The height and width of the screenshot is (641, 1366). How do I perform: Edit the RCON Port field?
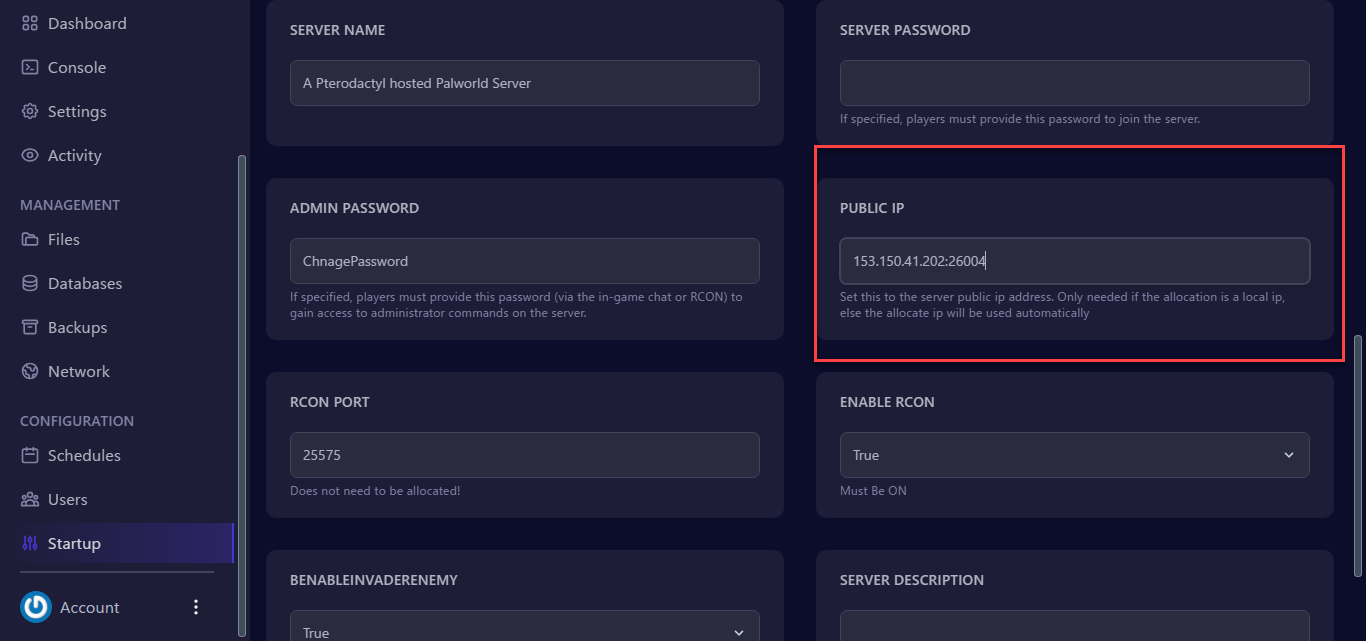525,455
